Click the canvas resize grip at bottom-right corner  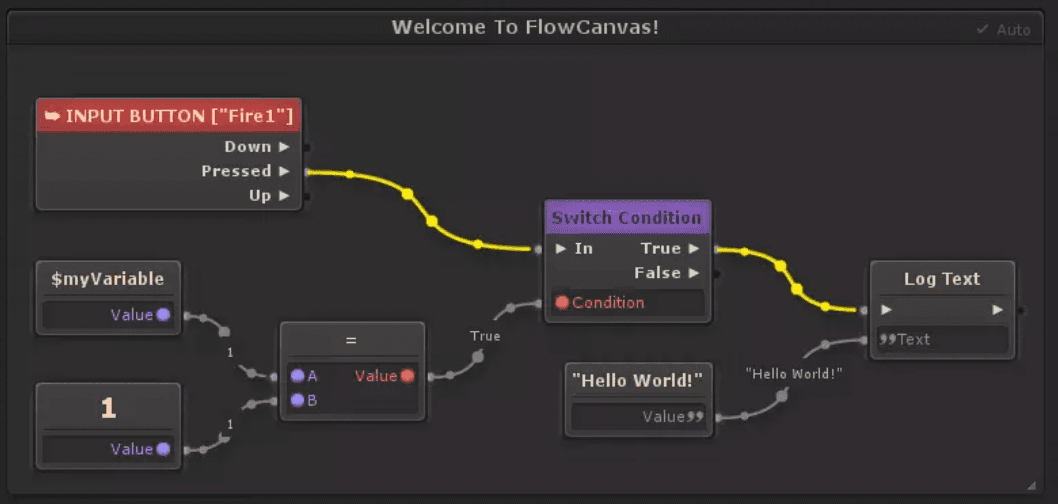point(1031,485)
